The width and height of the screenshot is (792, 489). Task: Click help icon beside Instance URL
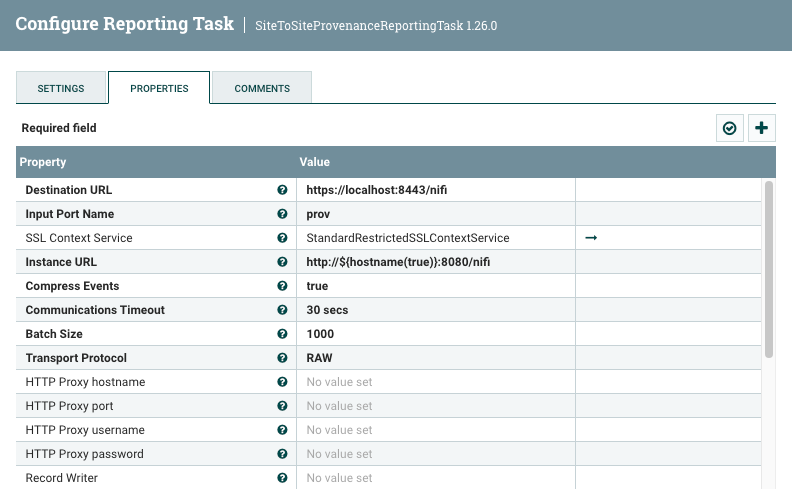tap(282, 262)
